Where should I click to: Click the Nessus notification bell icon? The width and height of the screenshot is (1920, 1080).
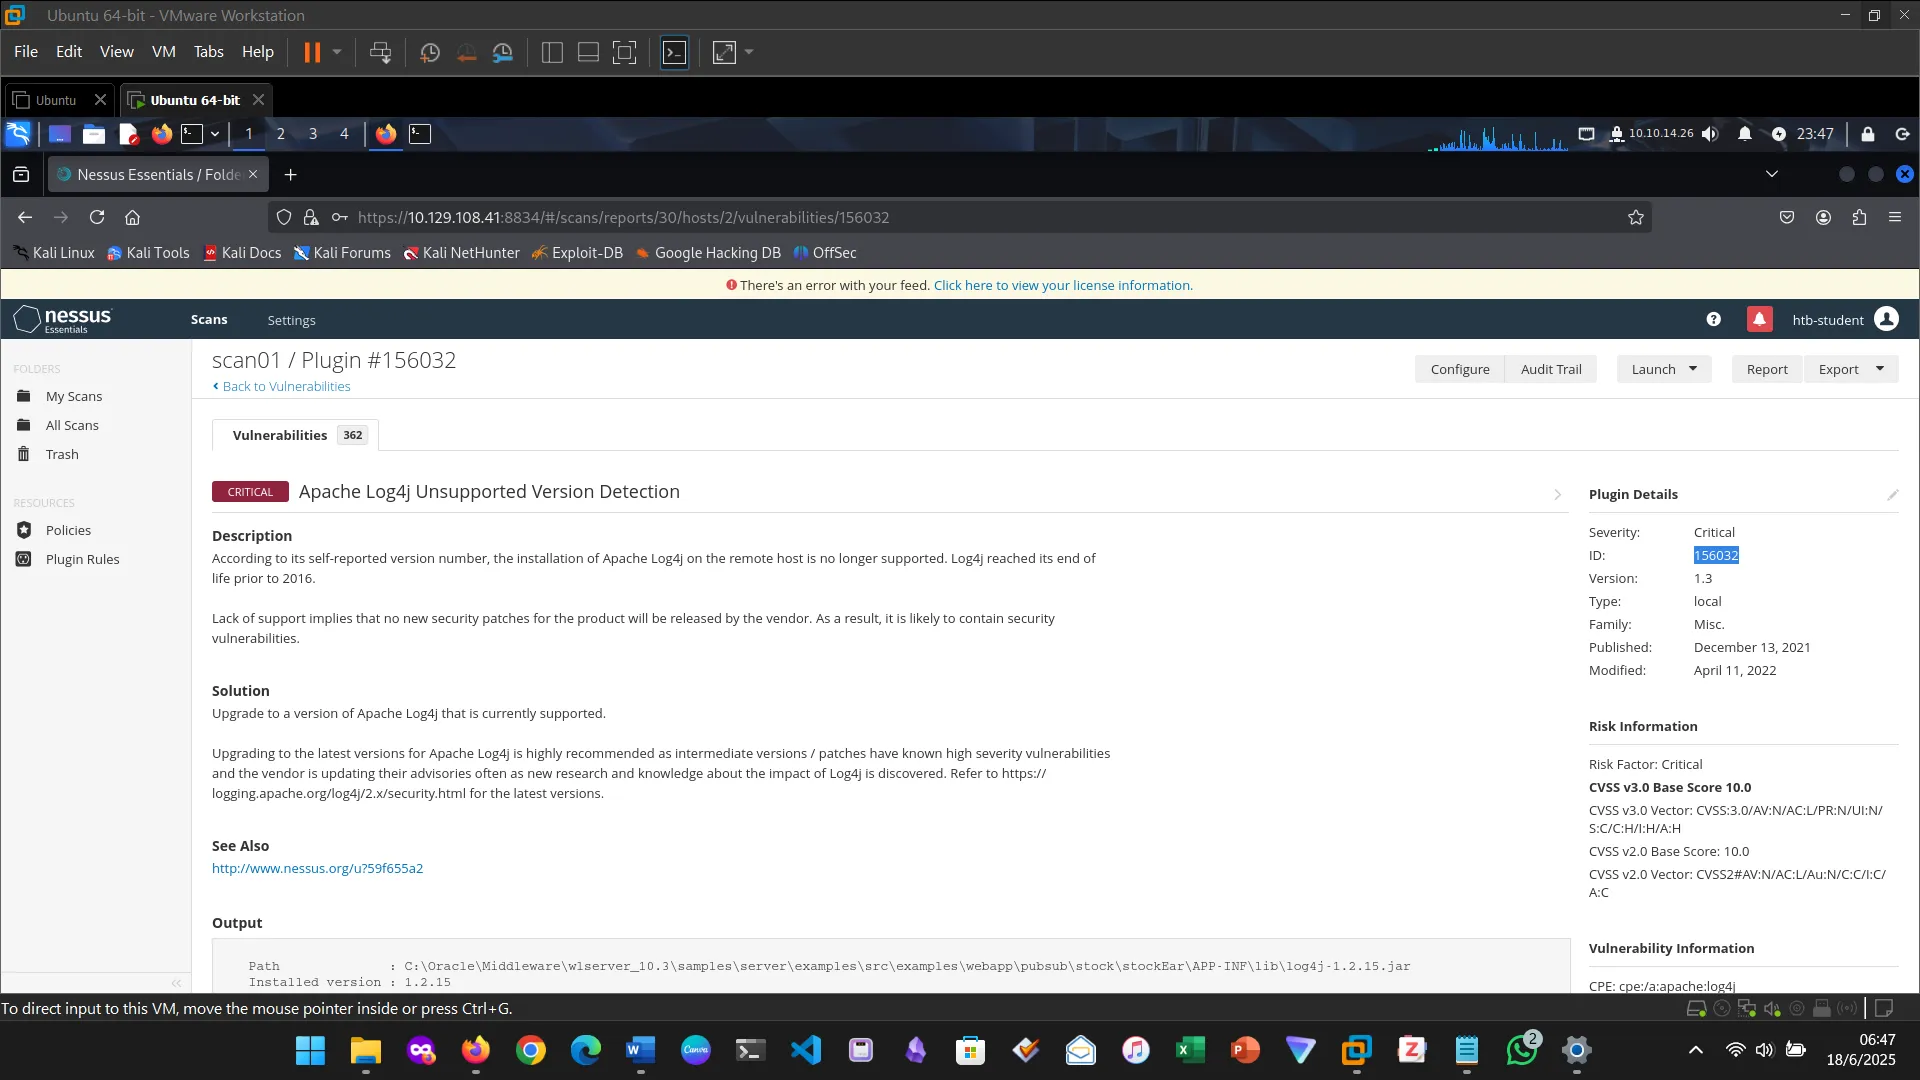(1759, 320)
